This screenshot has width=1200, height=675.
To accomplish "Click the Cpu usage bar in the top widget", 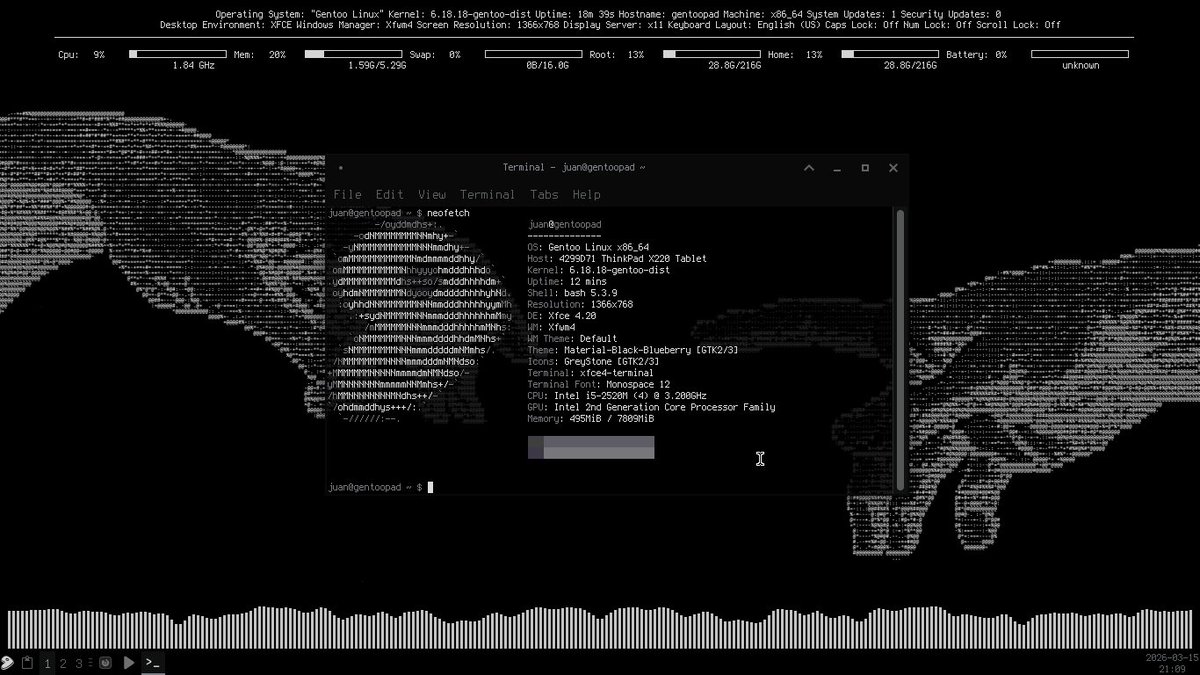I will tap(177, 55).
